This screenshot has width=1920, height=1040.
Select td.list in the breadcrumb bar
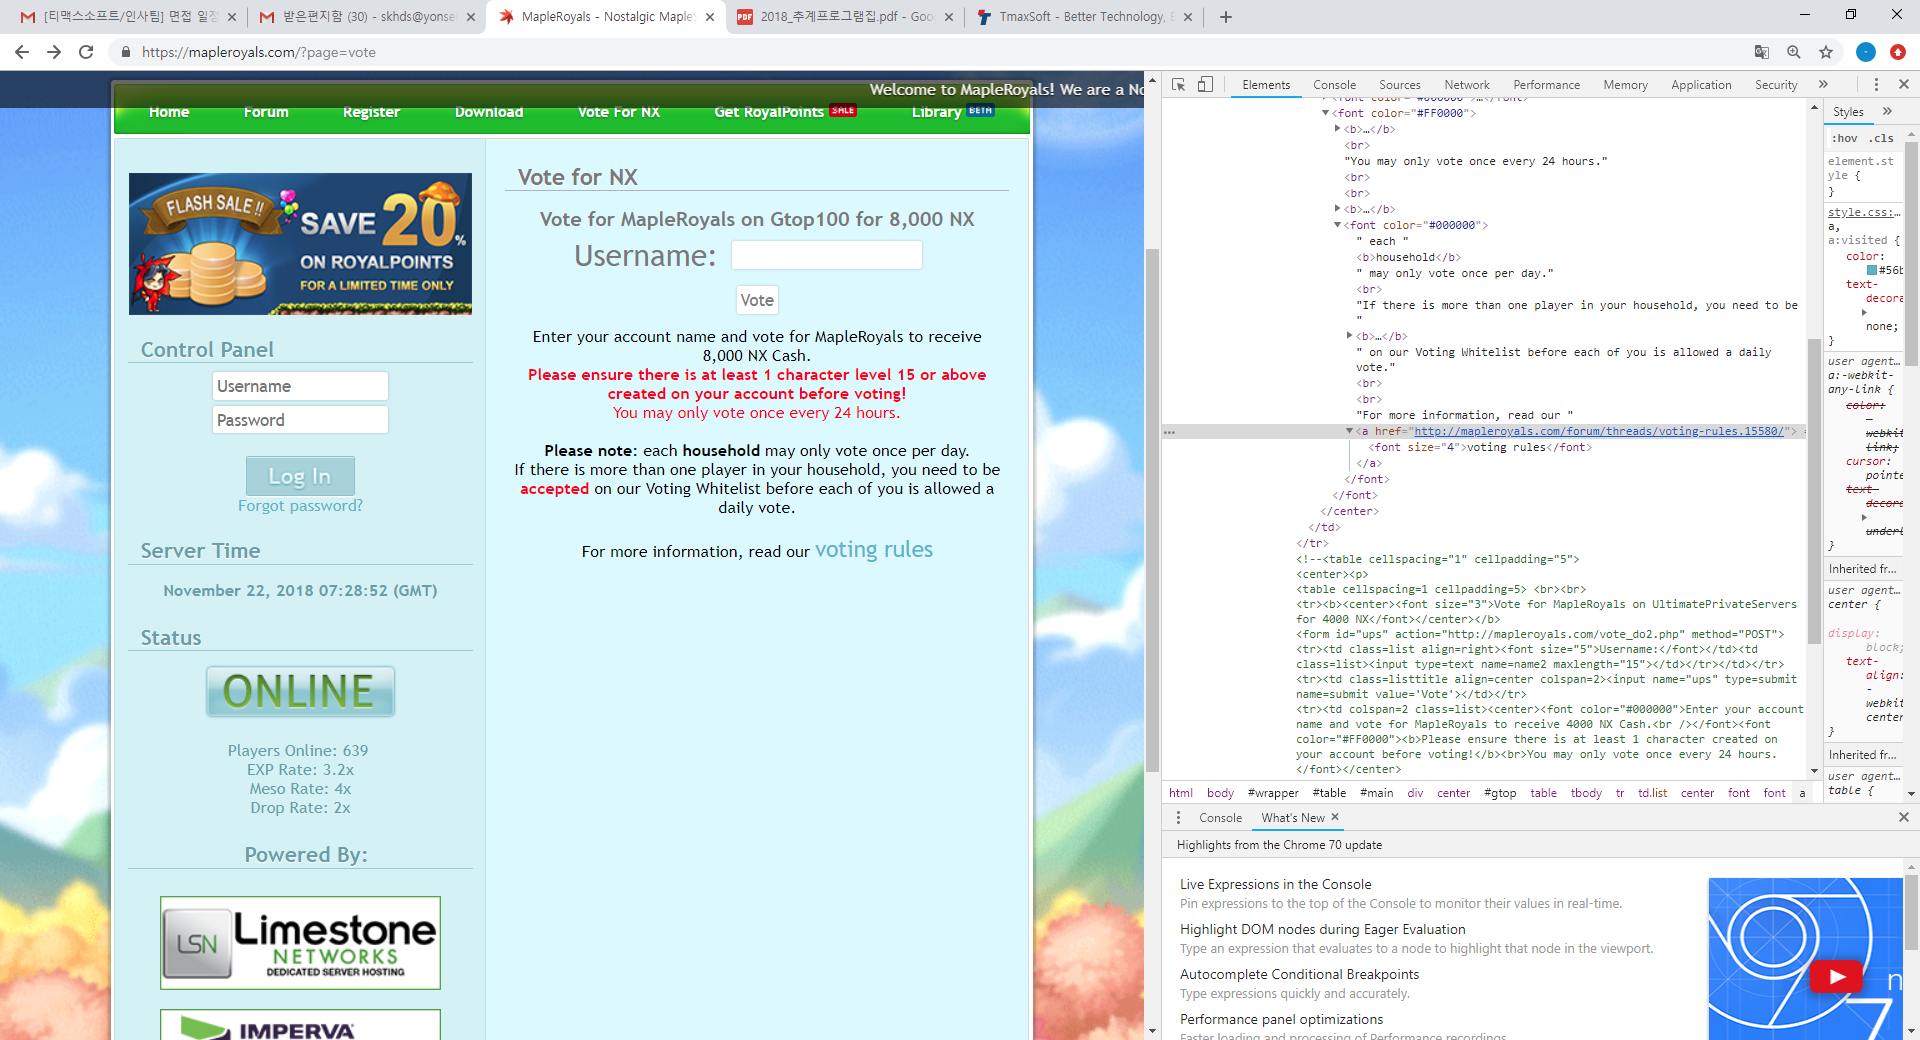1652,793
